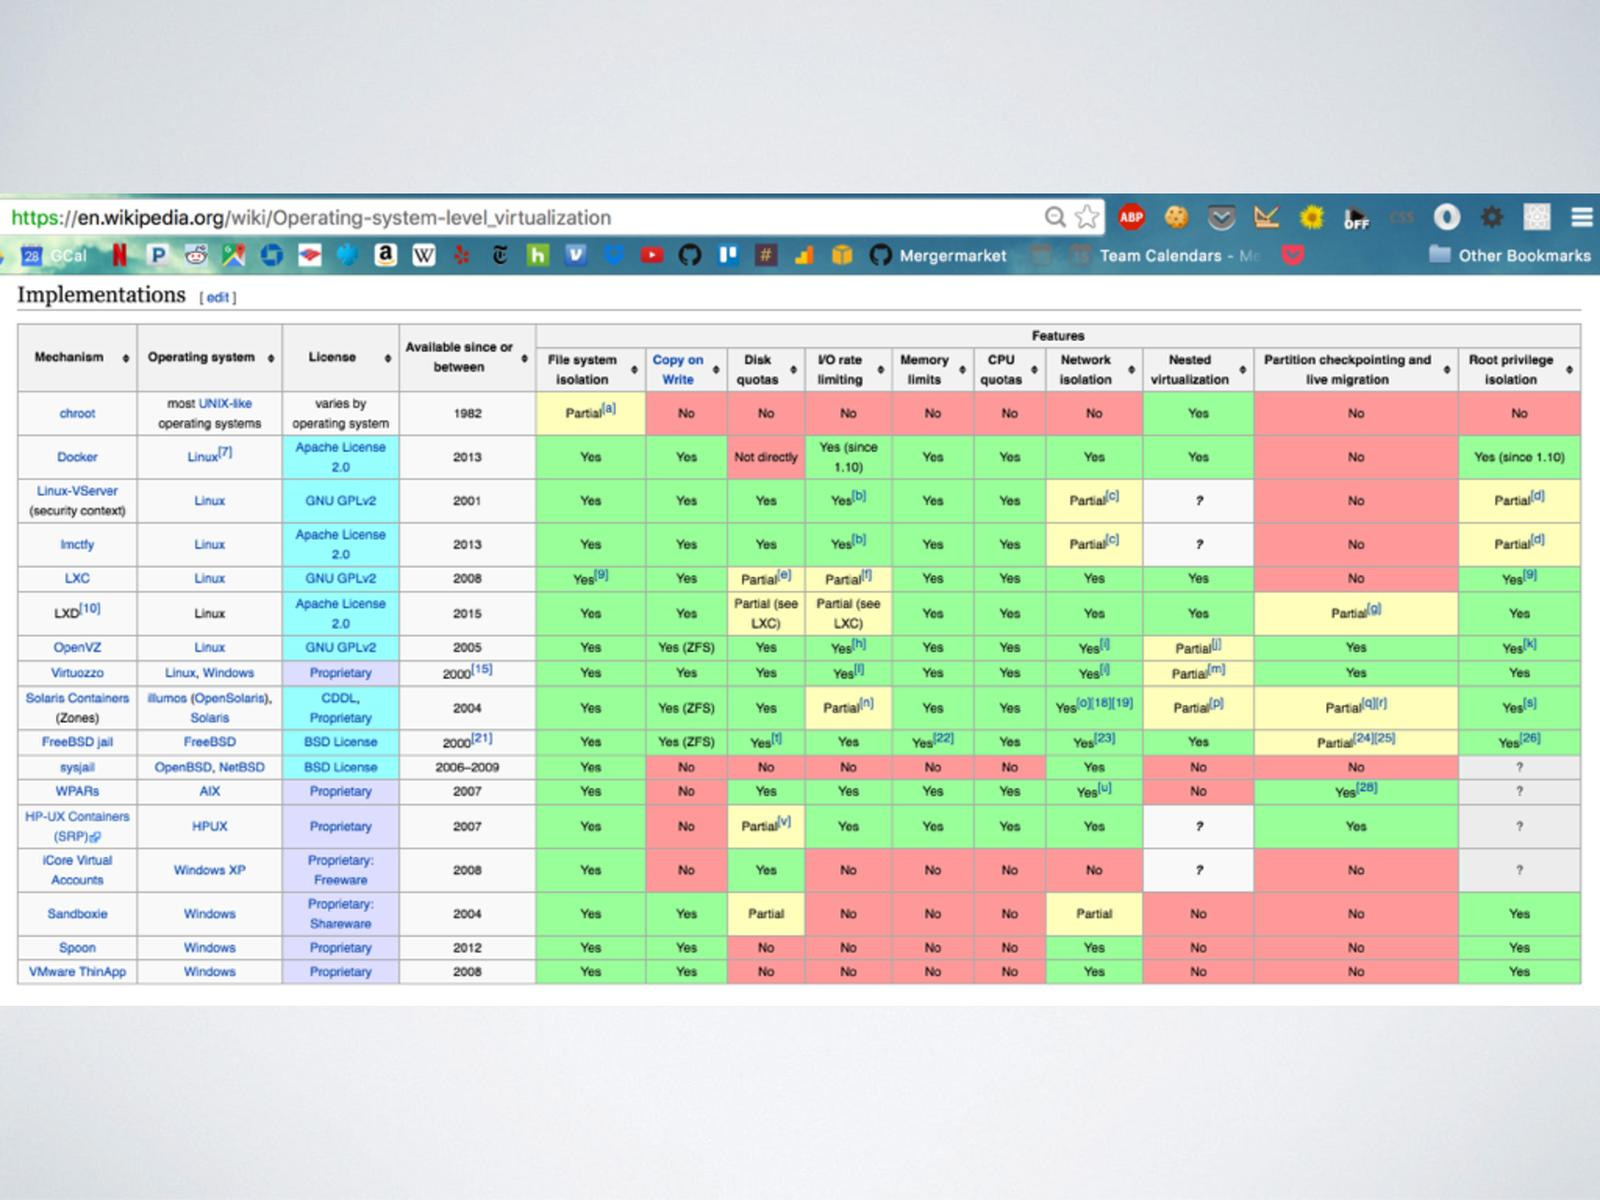Open the red Pocket bookmark icon
The height and width of the screenshot is (1200, 1600).
coord(1294,255)
